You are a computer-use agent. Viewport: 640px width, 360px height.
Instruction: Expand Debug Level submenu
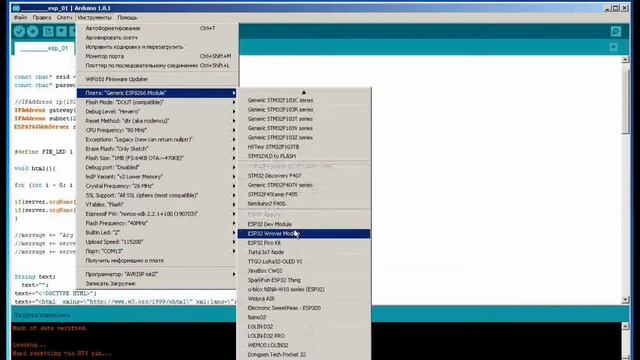point(157,111)
